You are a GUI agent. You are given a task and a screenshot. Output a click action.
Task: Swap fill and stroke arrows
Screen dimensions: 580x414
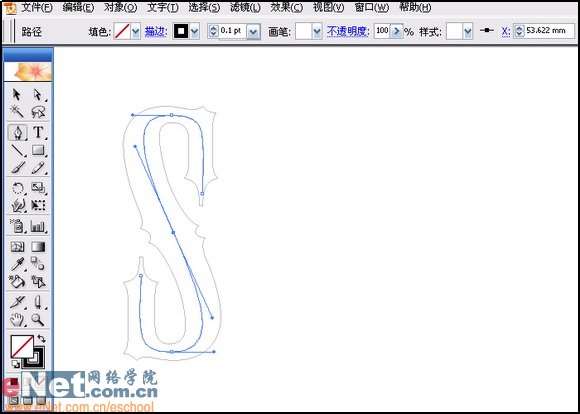(41, 338)
